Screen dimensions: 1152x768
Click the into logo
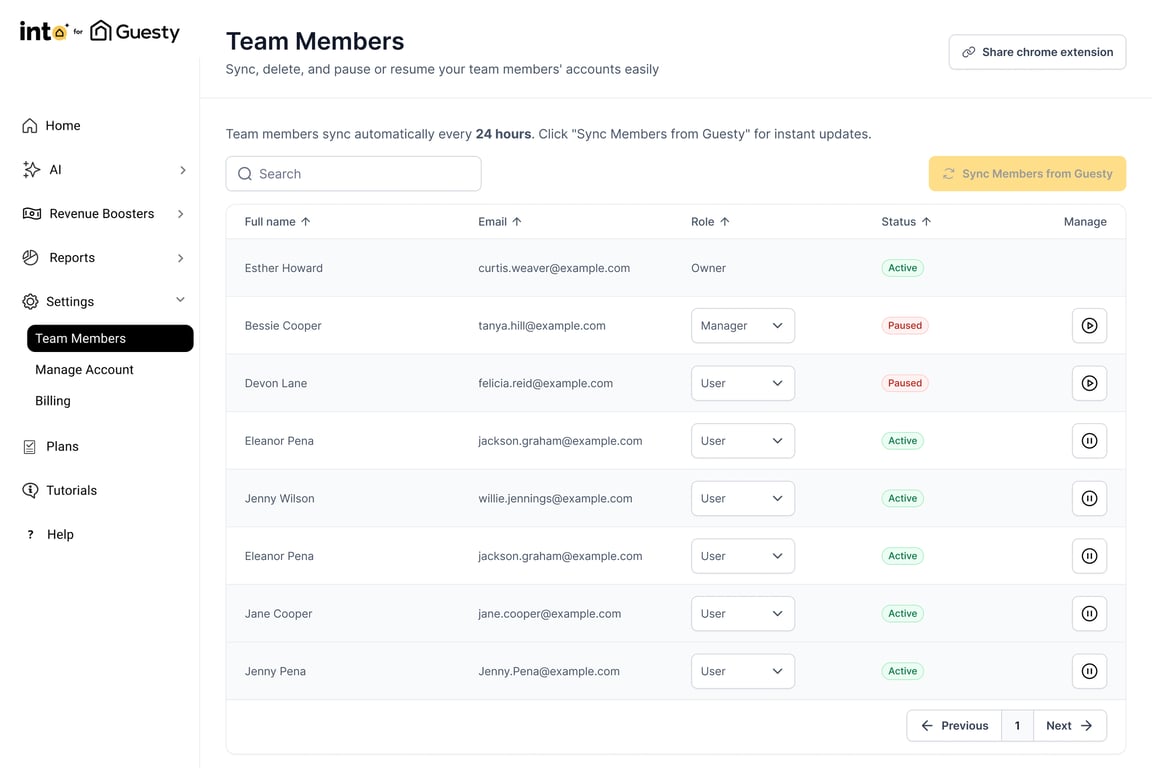point(44,31)
